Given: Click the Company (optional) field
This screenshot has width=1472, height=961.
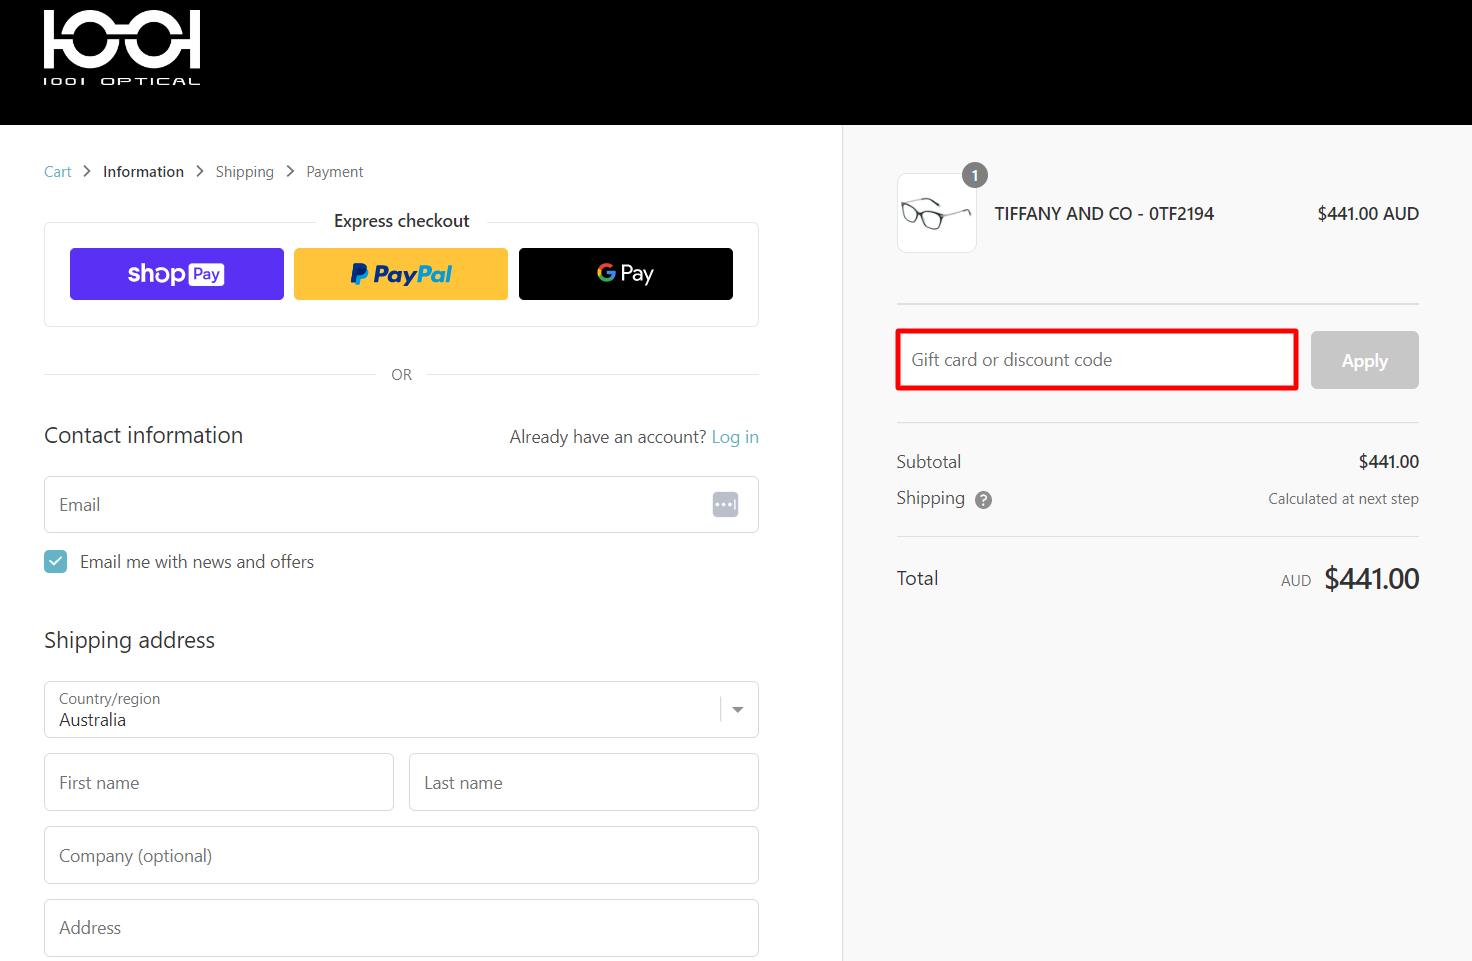Looking at the screenshot, I should click(x=401, y=856).
